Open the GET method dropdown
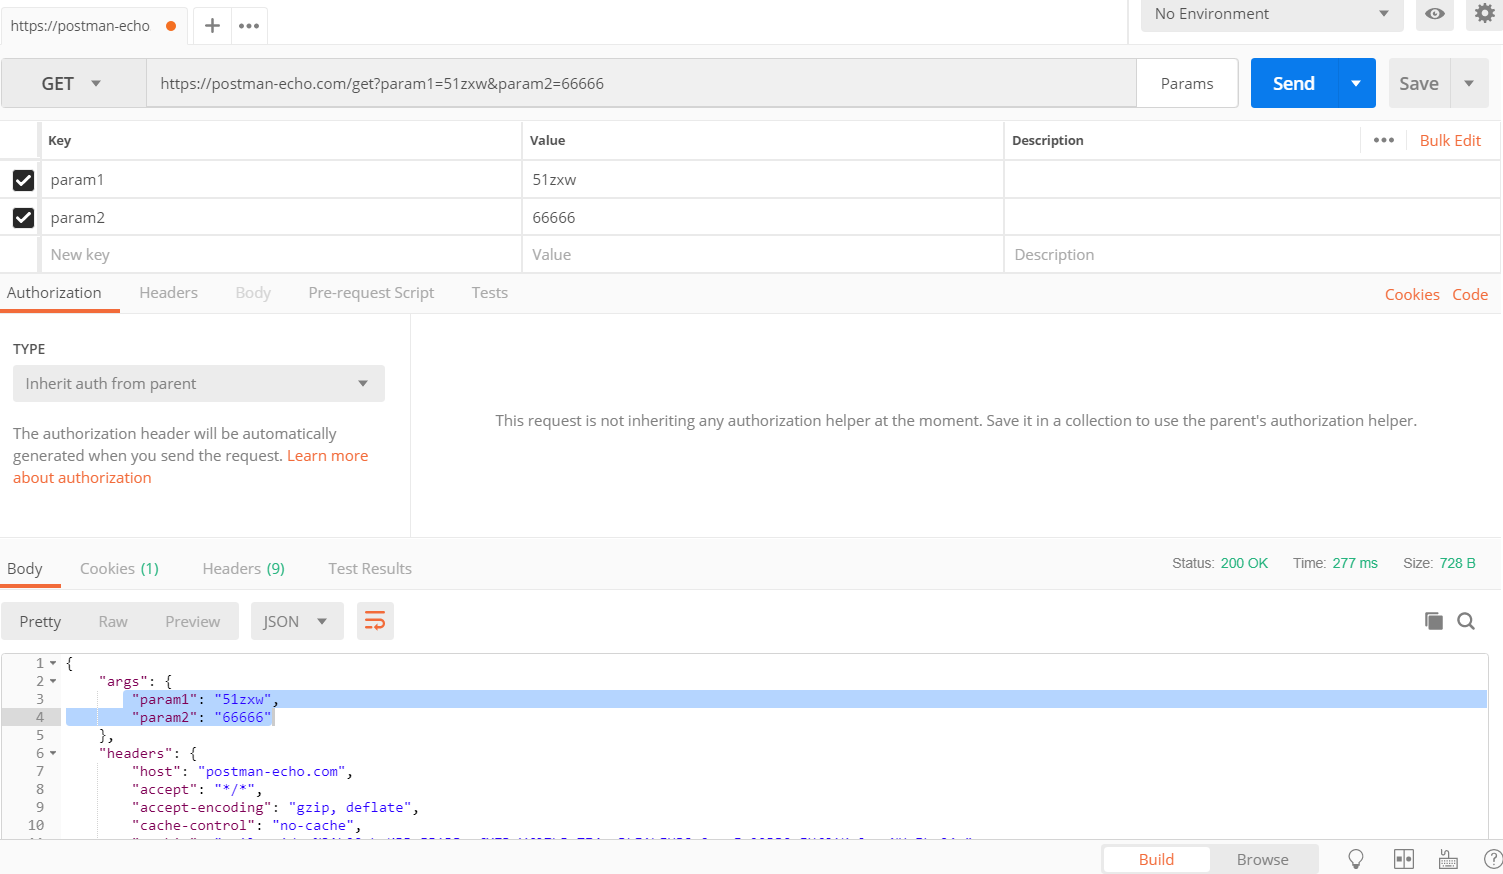The width and height of the screenshot is (1503, 874). [74, 84]
